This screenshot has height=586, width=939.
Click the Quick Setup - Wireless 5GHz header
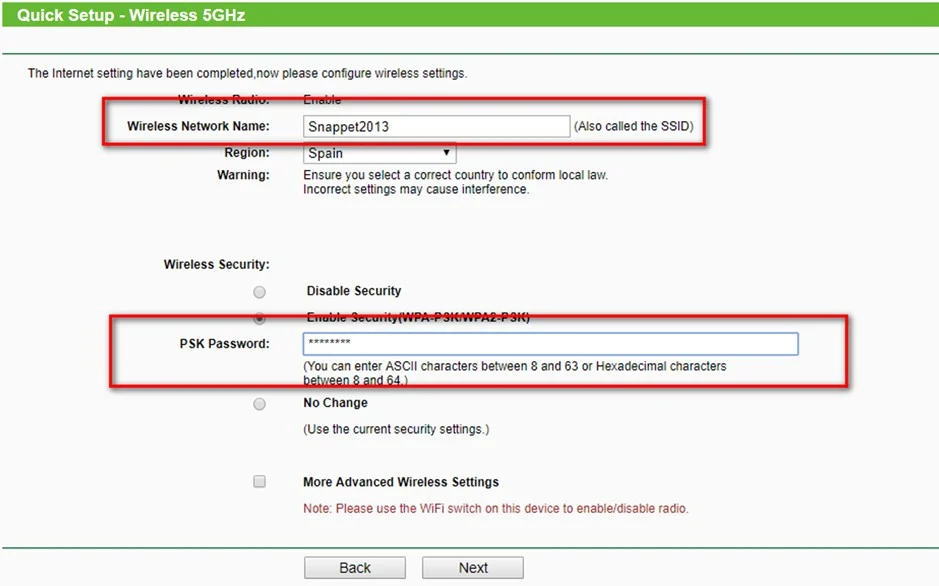pos(131,16)
